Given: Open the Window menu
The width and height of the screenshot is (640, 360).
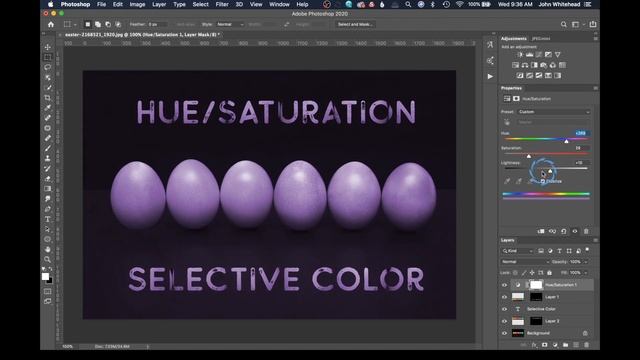Looking at the screenshot, I should coord(279,4).
